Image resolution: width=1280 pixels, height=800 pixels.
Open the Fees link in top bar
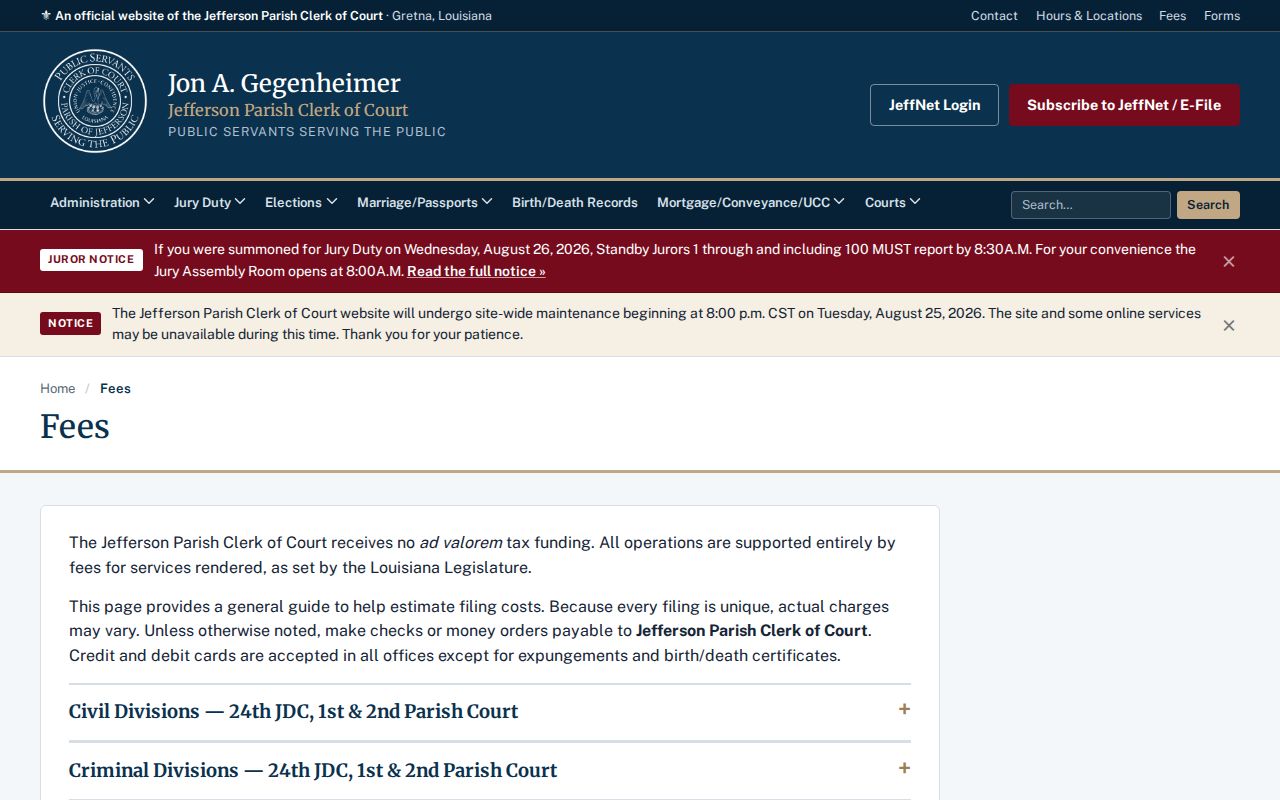[1173, 16]
